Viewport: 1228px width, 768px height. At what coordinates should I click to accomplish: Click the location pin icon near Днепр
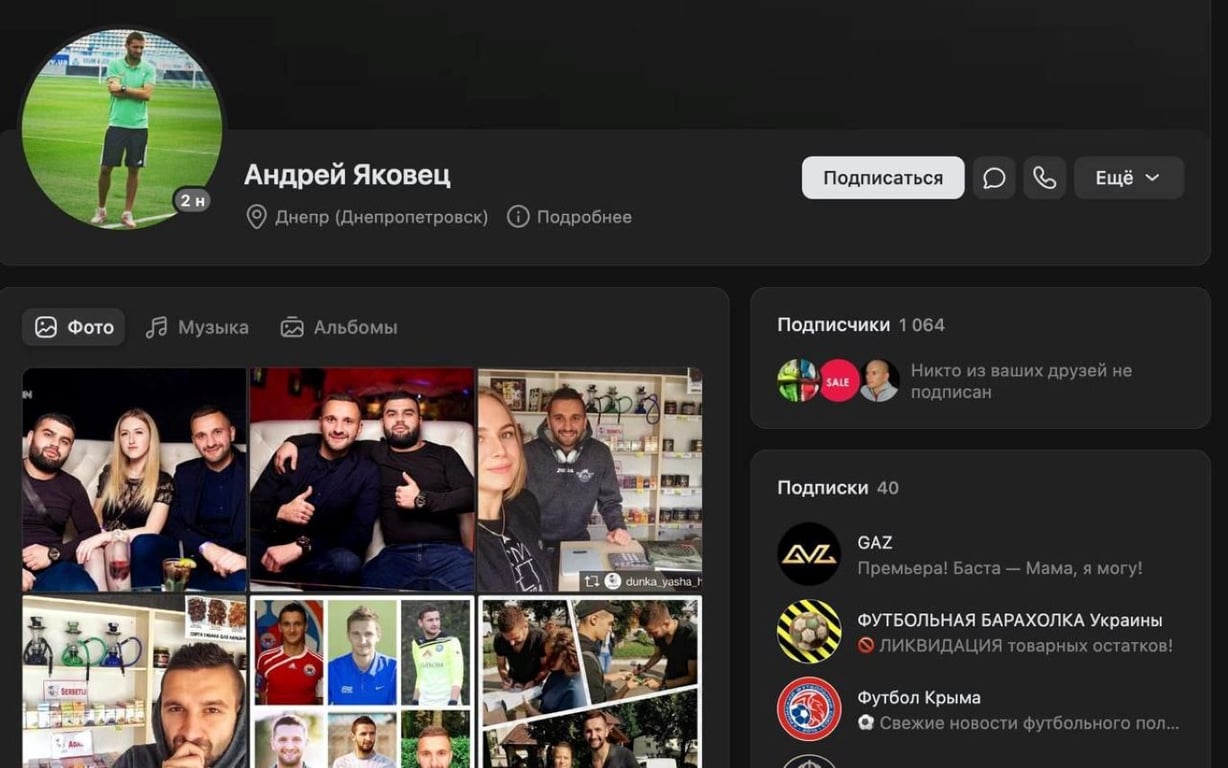pyautogui.click(x=255, y=216)
